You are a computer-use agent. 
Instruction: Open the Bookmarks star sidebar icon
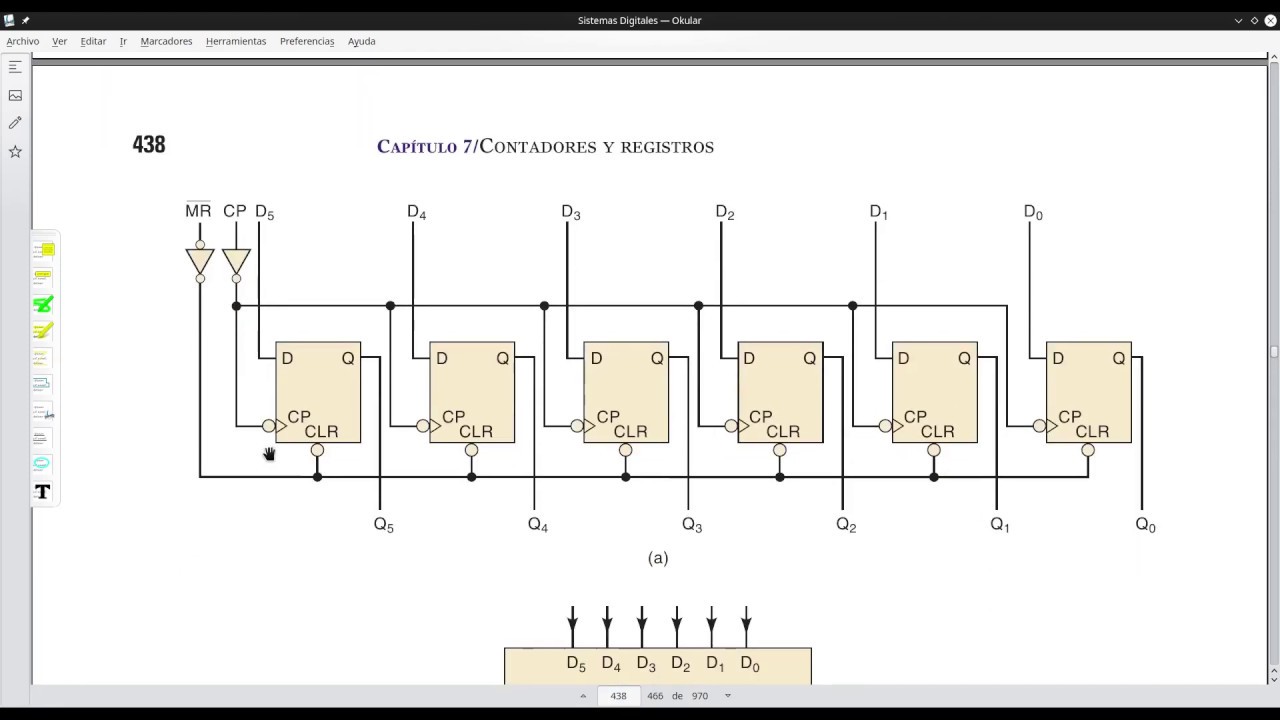click(15, 151)
